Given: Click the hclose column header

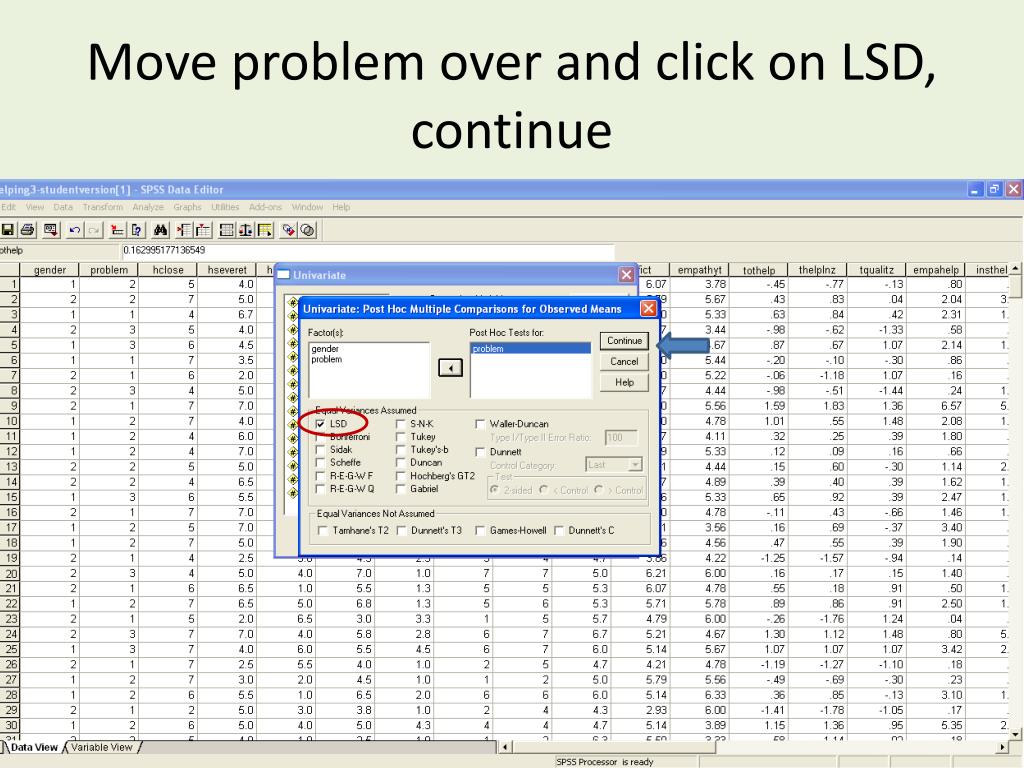Looking at the screenshot, I should pyautogui.click(x=168, y=270).
